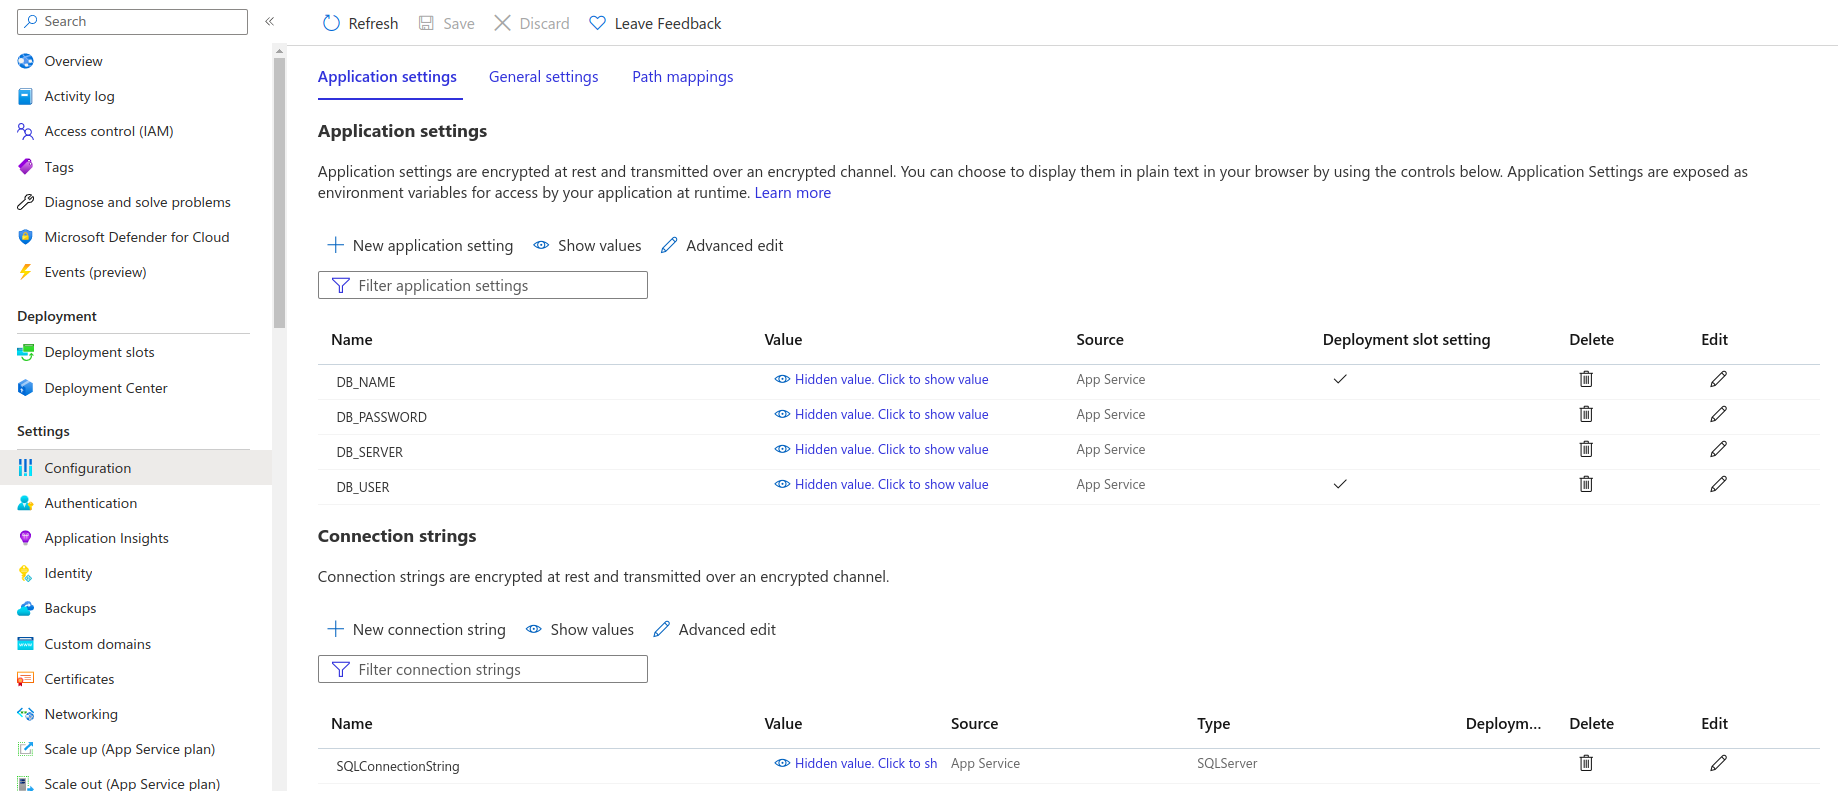Collapse the sidebar menu with chevron
The image size is (1838, 791).
coord(269,21)
